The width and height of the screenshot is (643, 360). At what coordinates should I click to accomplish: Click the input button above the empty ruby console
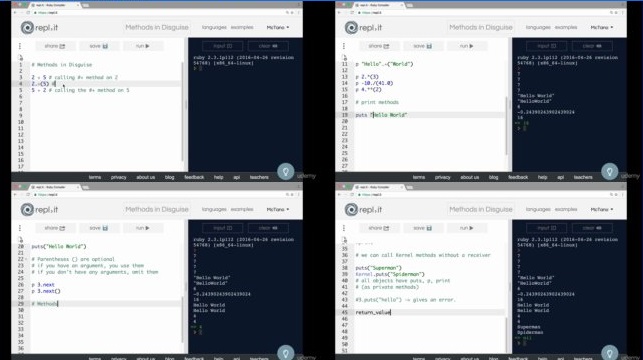223,46
